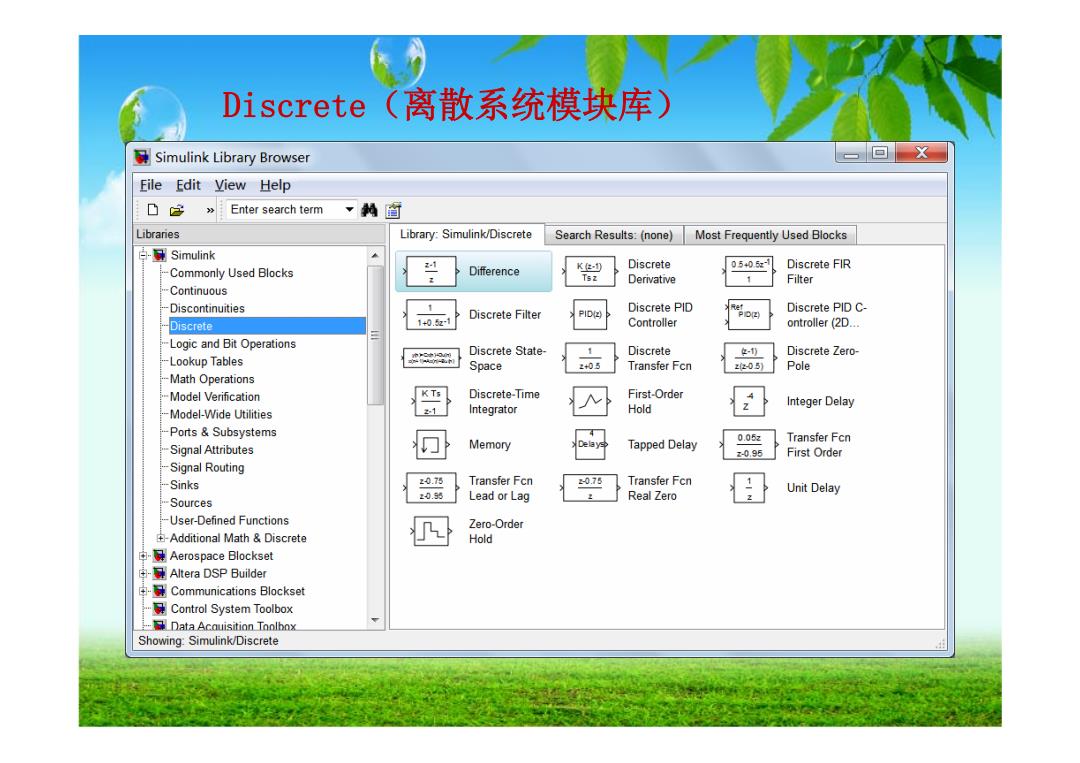Select the Unit Delay block icon

[749, 488]
